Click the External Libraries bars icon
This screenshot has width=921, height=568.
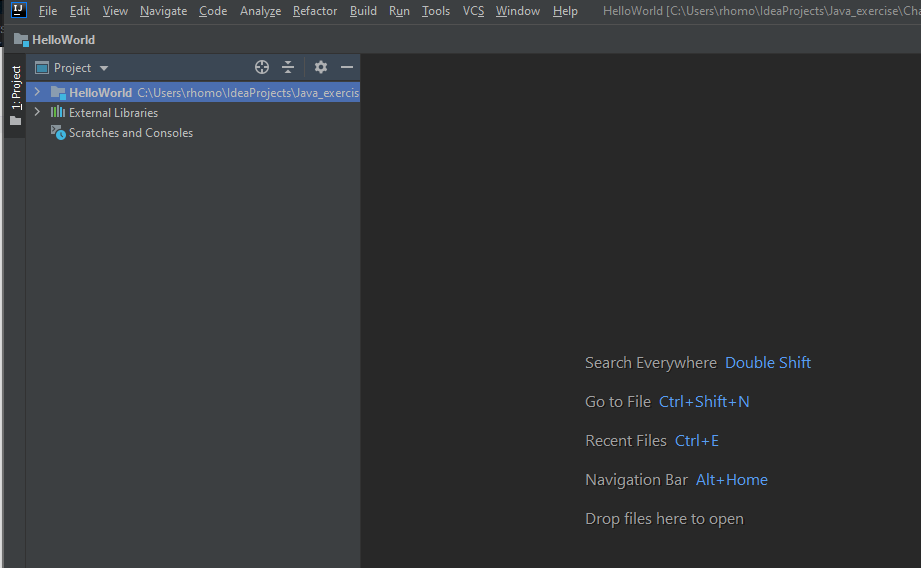coord(58,112)
